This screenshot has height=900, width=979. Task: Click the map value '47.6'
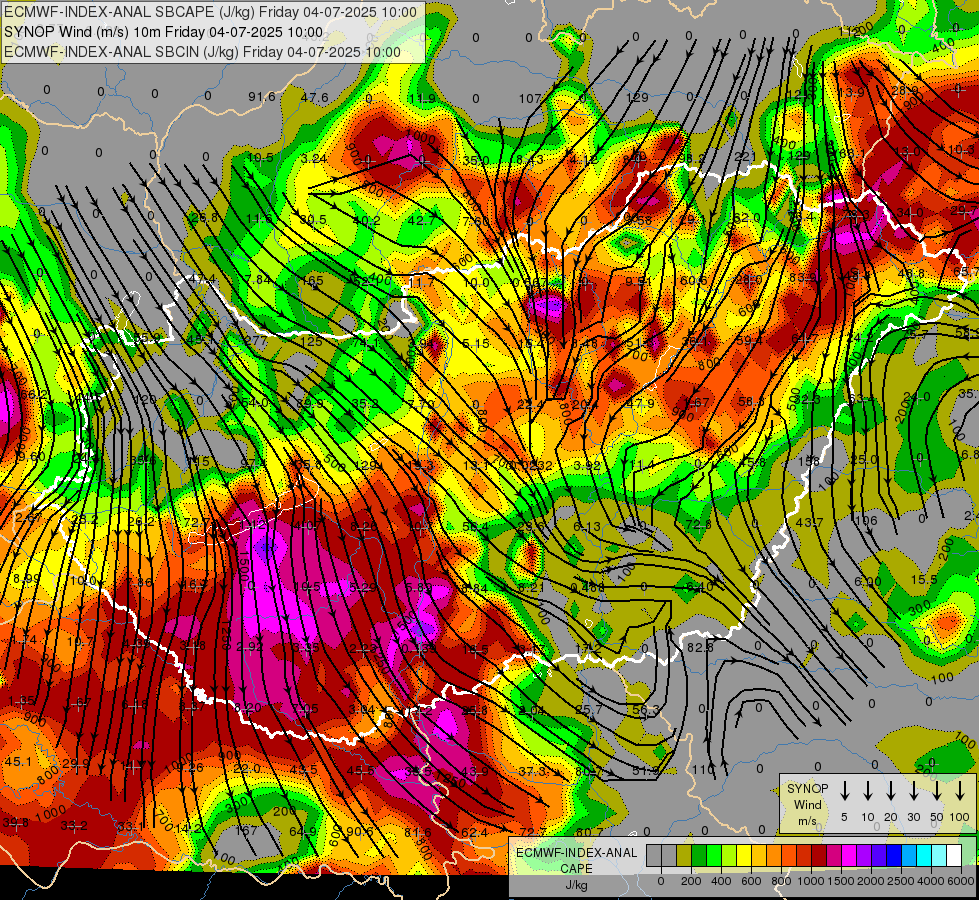coord(314,97)
